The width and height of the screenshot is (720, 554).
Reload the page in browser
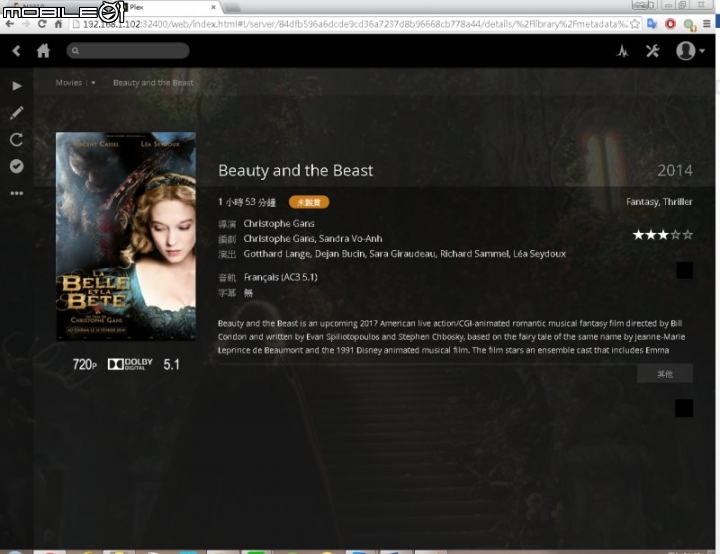point(42,24)
